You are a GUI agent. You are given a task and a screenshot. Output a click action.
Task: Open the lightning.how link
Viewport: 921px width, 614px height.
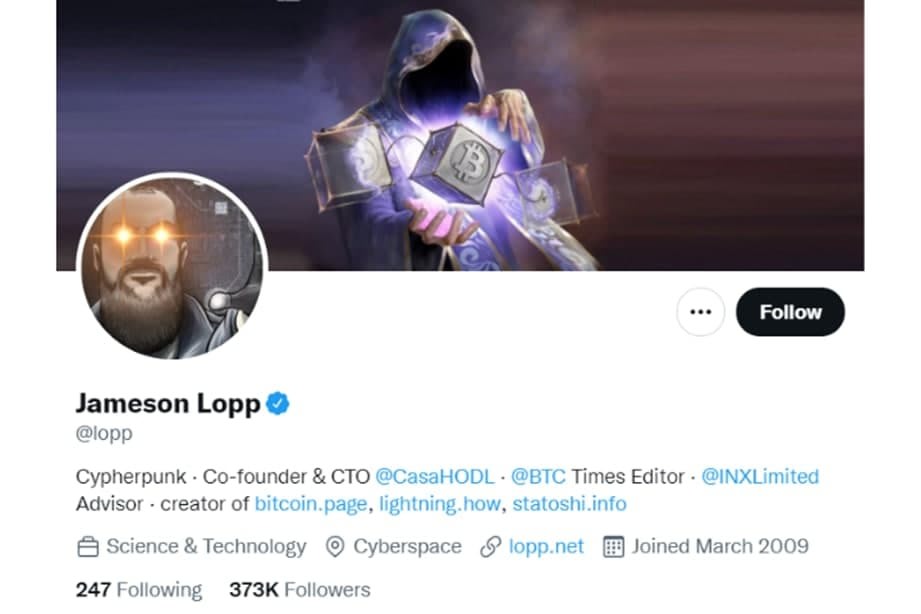coord(440,504)
